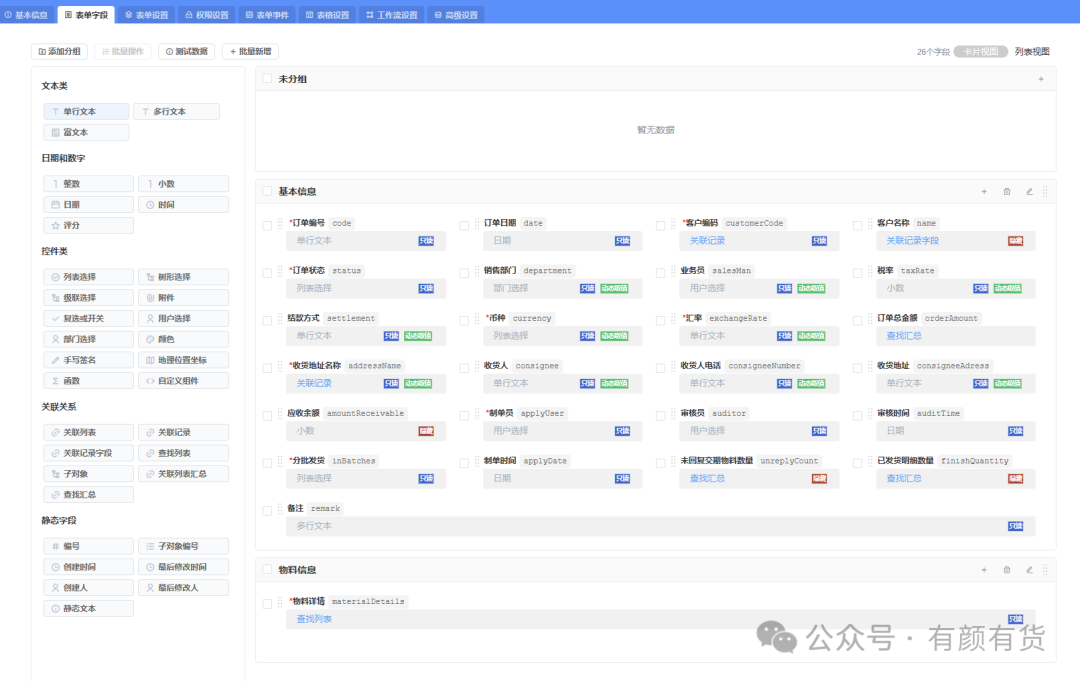Click the trash icon in 基本信息 group header
Screen dimensions: 1080x681
point(1006,191)
